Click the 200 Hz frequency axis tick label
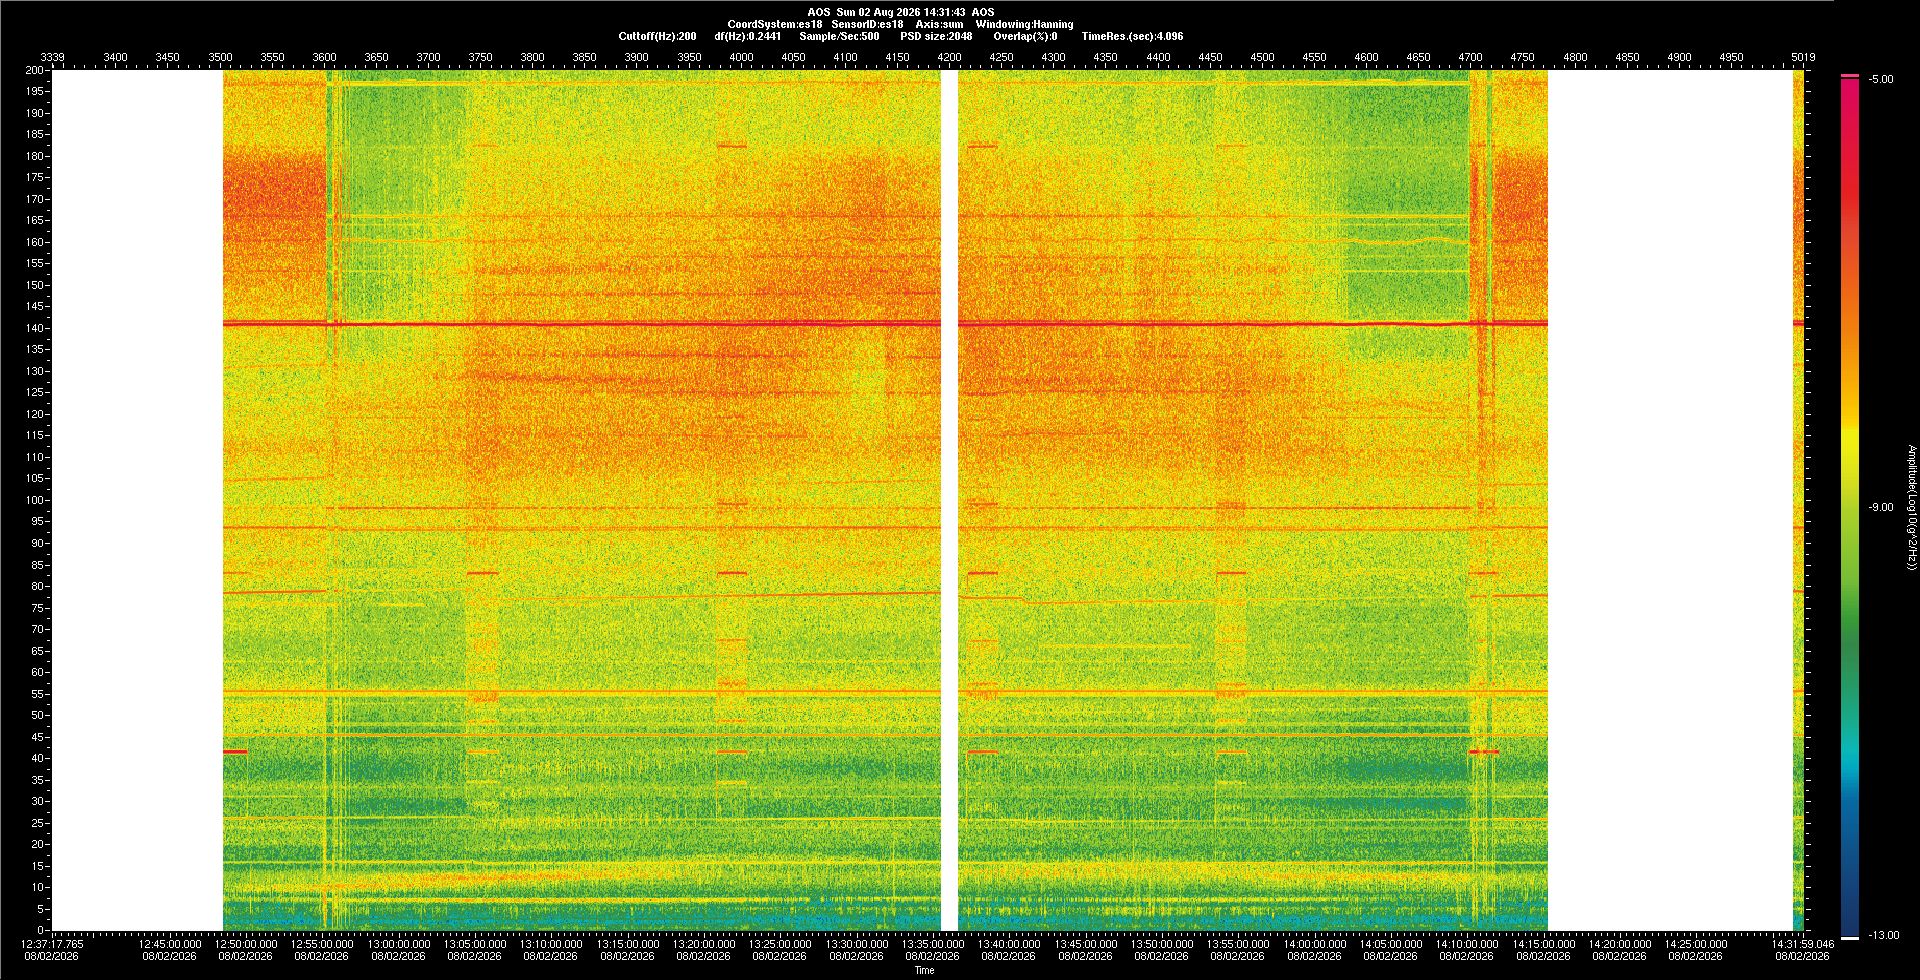The image size is (1920, 980). coord(35,70)
